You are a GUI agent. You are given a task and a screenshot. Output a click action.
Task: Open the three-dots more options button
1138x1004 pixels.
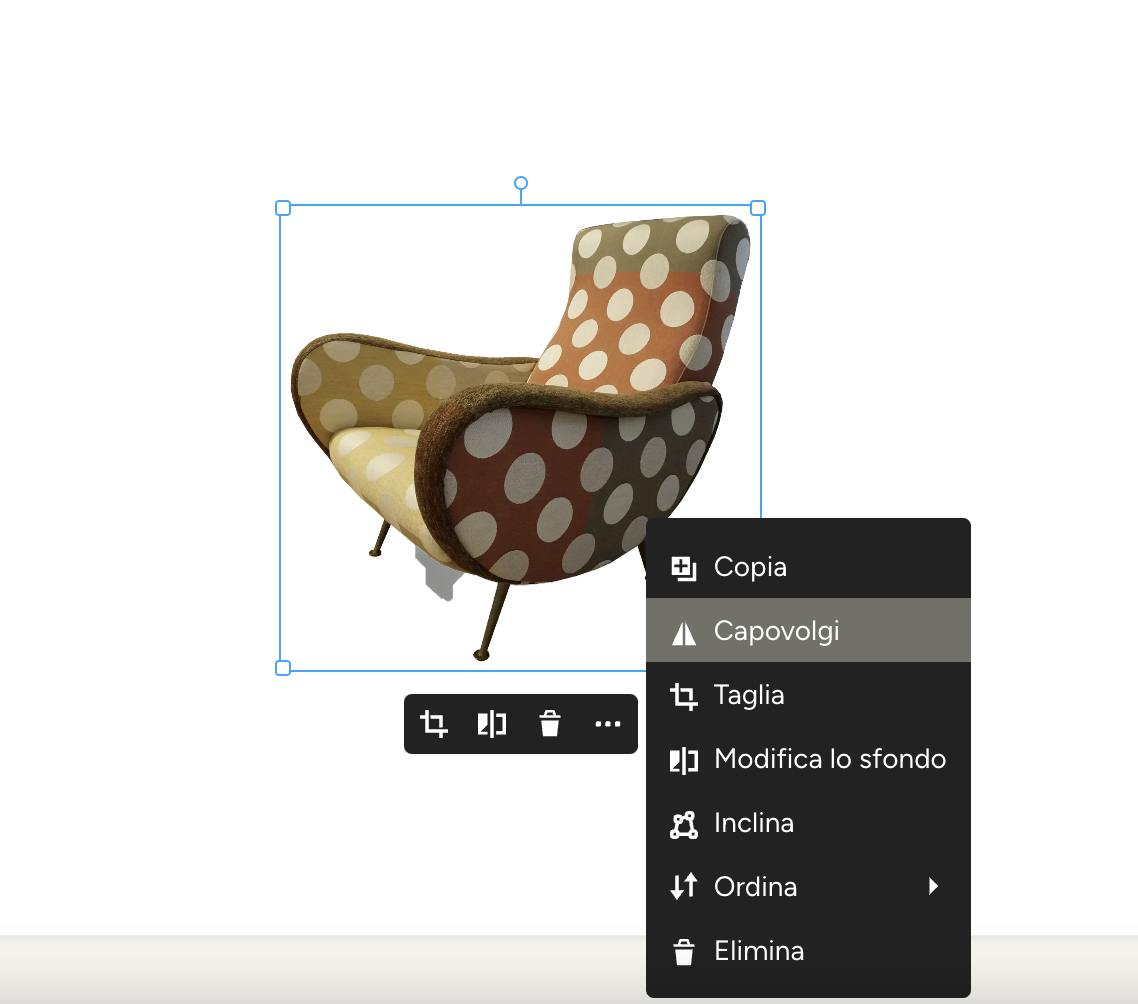click(x=607, y=724)
